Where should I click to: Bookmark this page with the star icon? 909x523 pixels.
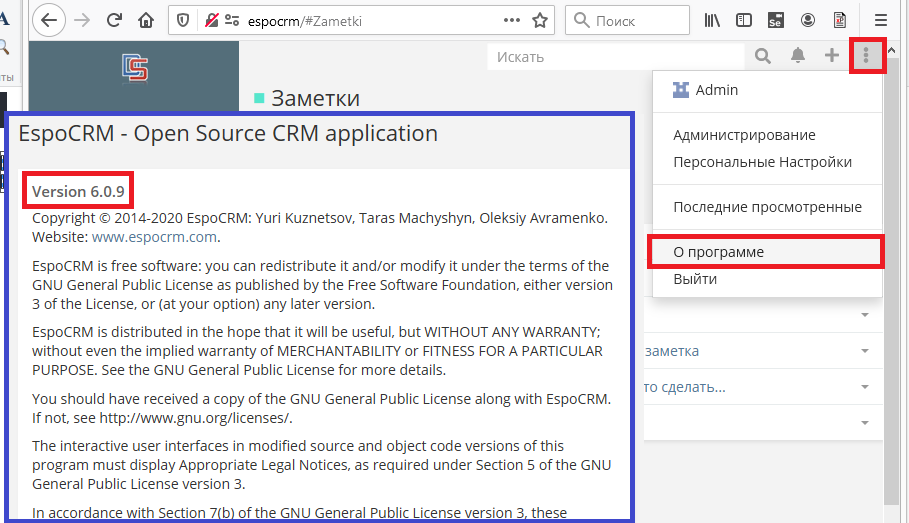pyautogui.click(x=540, y=20)
